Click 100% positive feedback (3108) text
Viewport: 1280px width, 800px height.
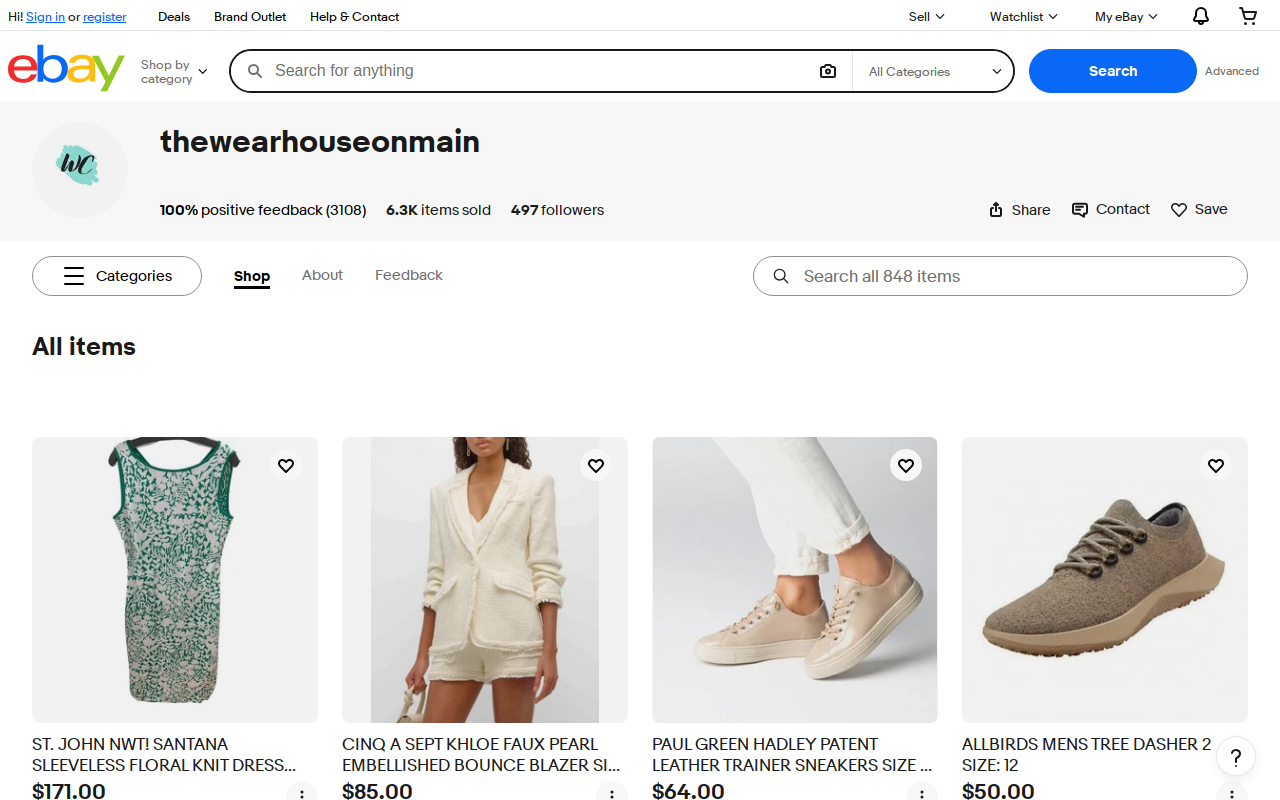coord(263,210)
